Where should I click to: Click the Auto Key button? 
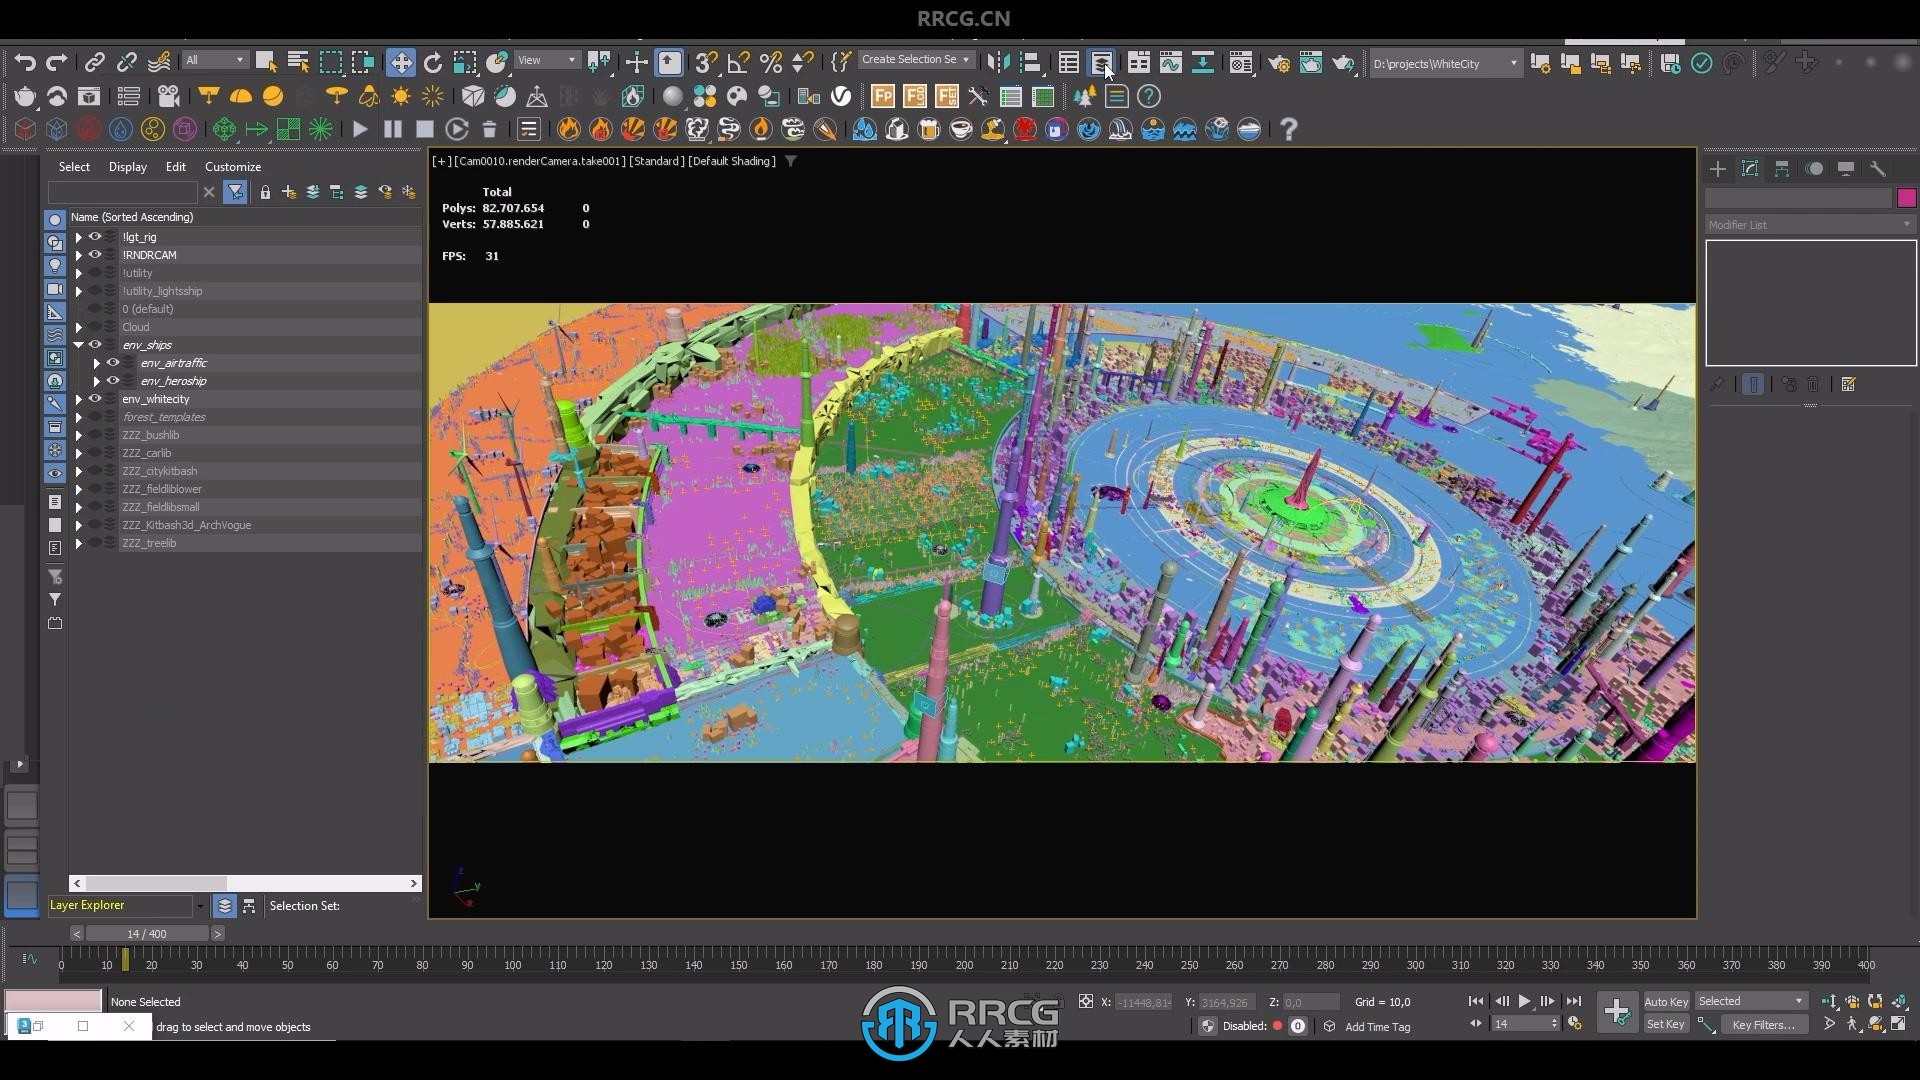coord(1666,1001)
